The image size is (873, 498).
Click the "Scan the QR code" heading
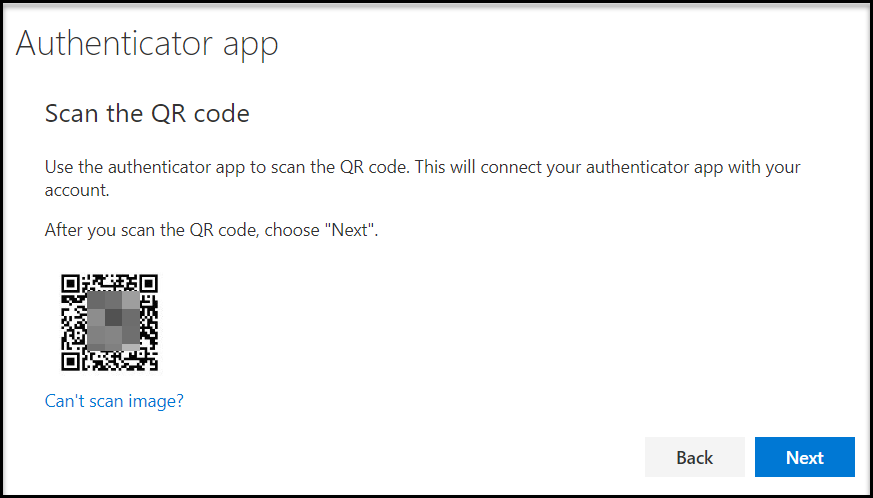[147, 114]
